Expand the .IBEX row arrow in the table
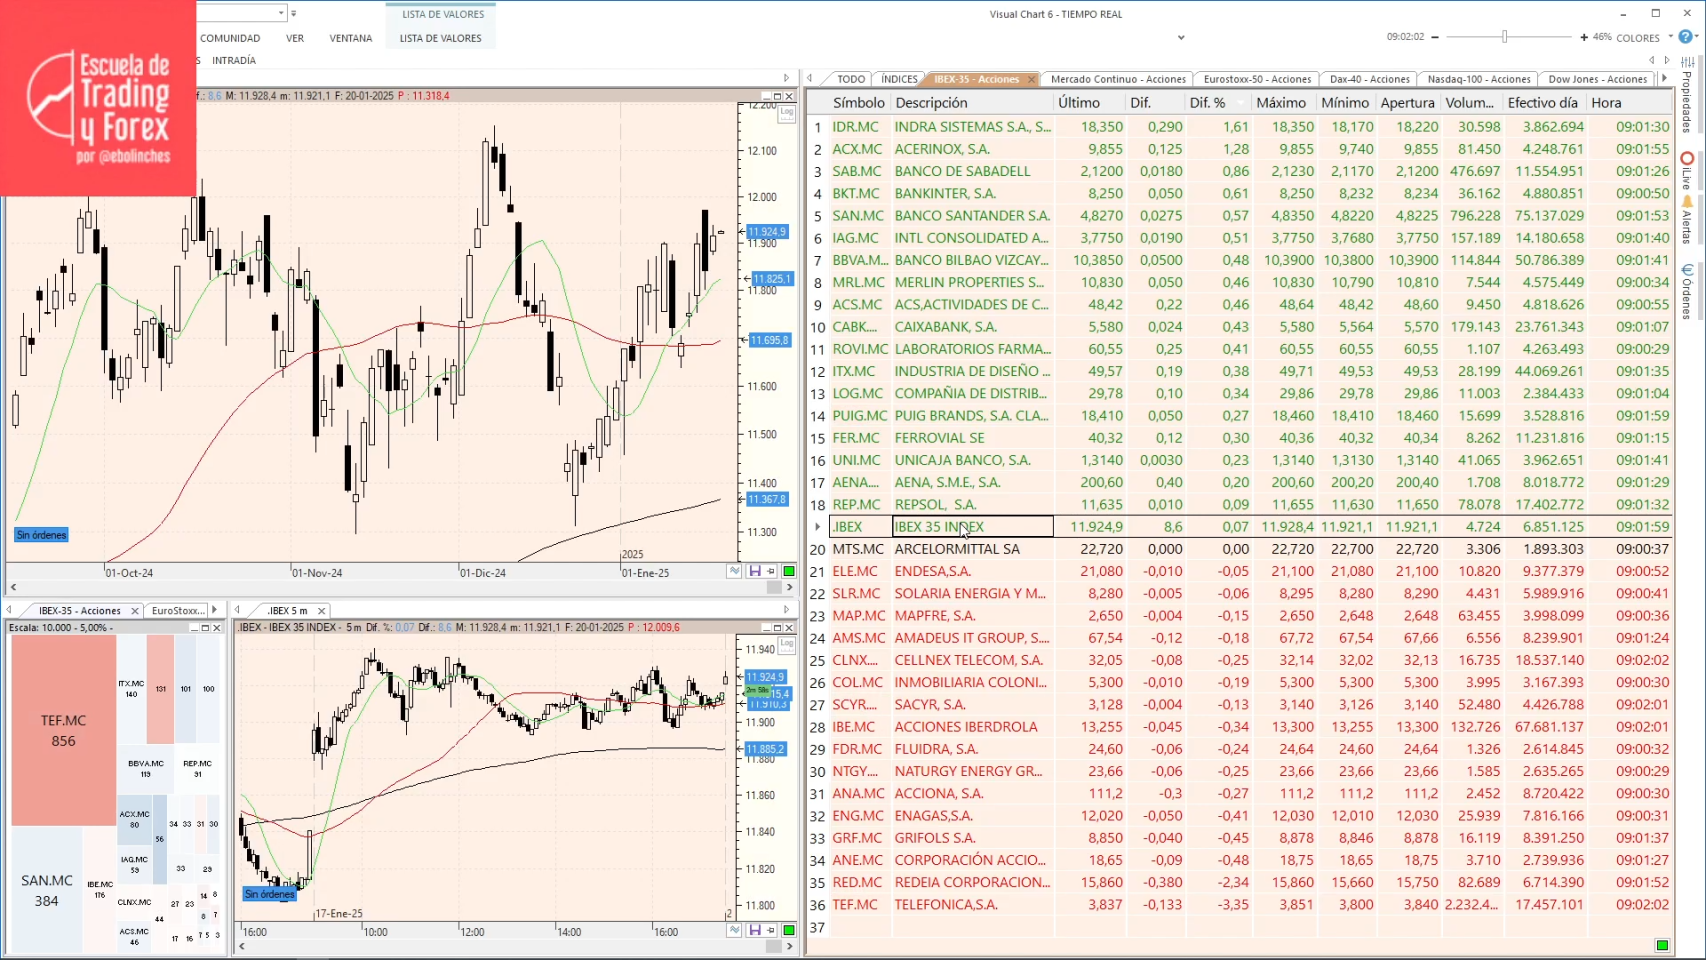The height and width of the screenshot is (960, 1706). [x=818, y=527]
